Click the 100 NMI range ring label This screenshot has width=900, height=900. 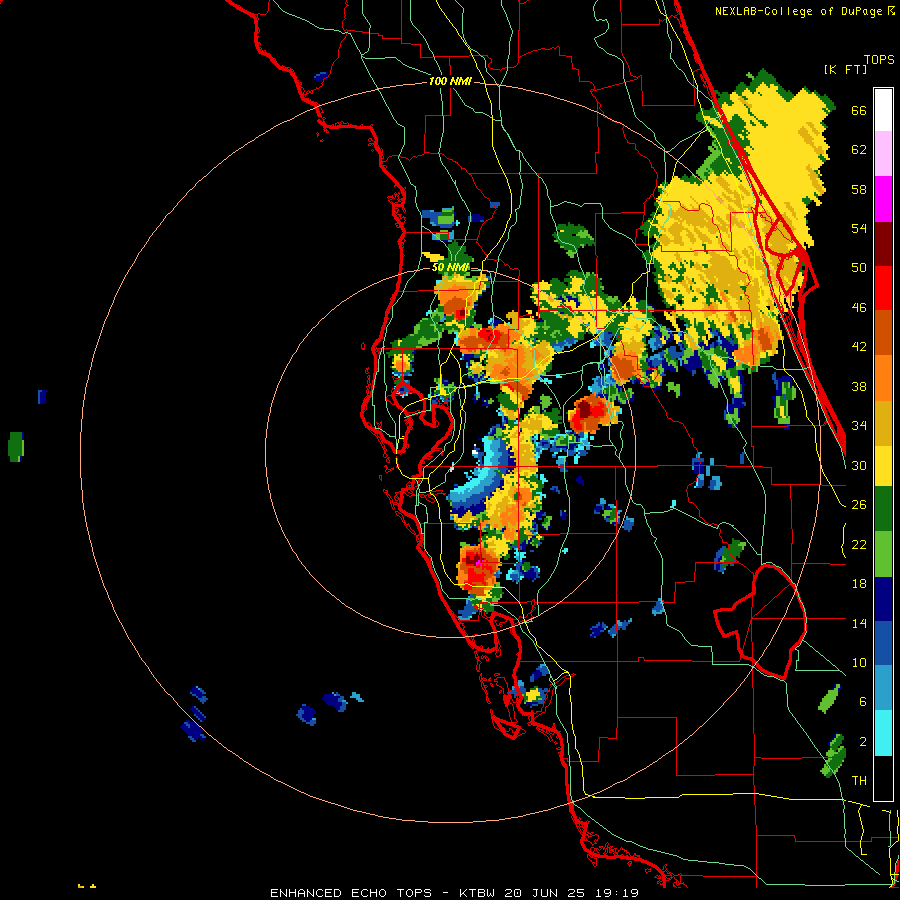450,81
